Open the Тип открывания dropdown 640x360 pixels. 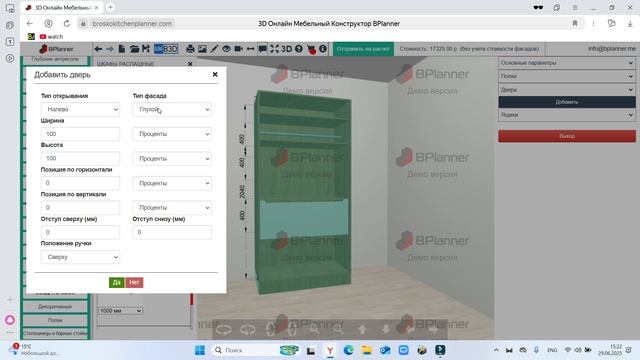point(80,109)
